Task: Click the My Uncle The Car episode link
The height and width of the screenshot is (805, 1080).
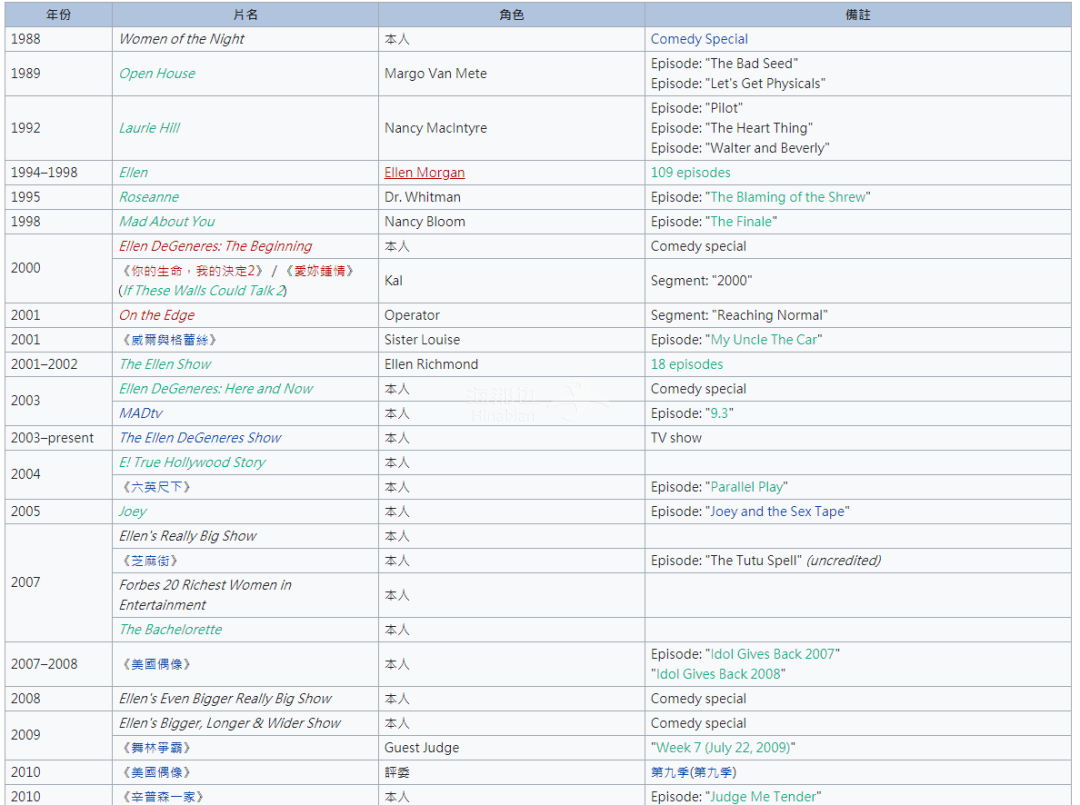Action: (765, 340)
